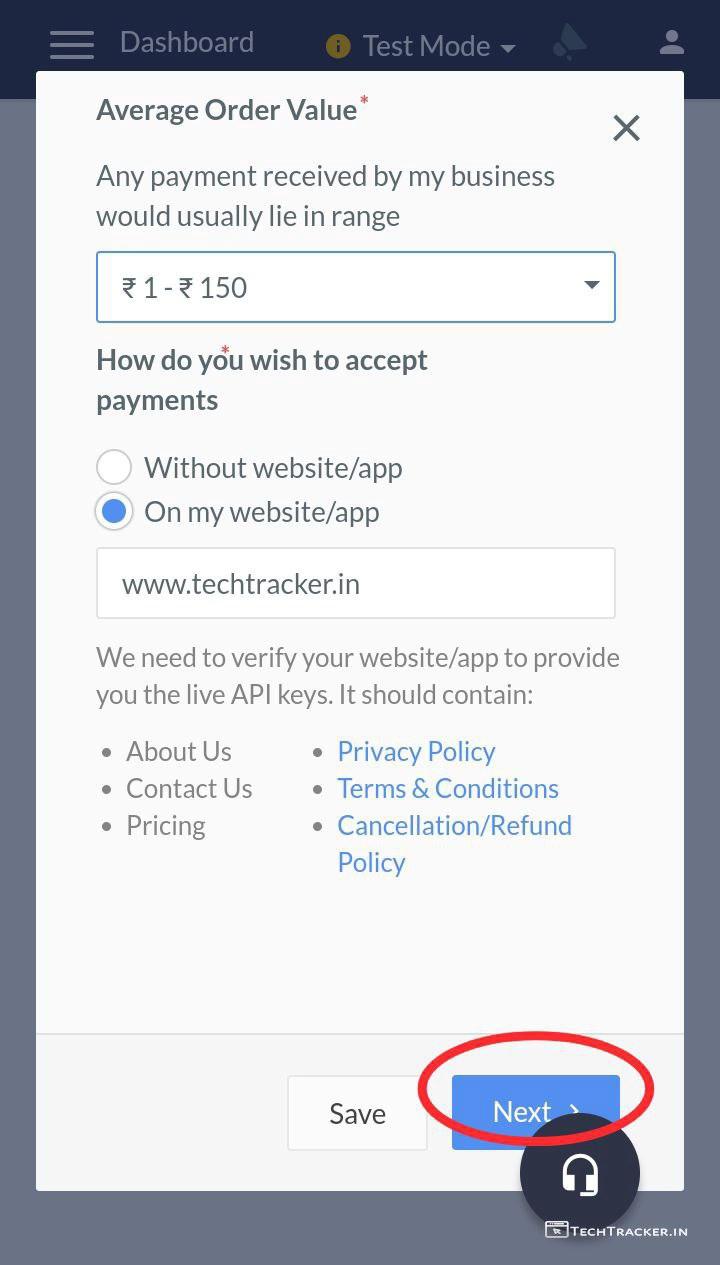Click the Dashboard header title
This screenshot has width=720, height=1265.
tap(187, 42)
